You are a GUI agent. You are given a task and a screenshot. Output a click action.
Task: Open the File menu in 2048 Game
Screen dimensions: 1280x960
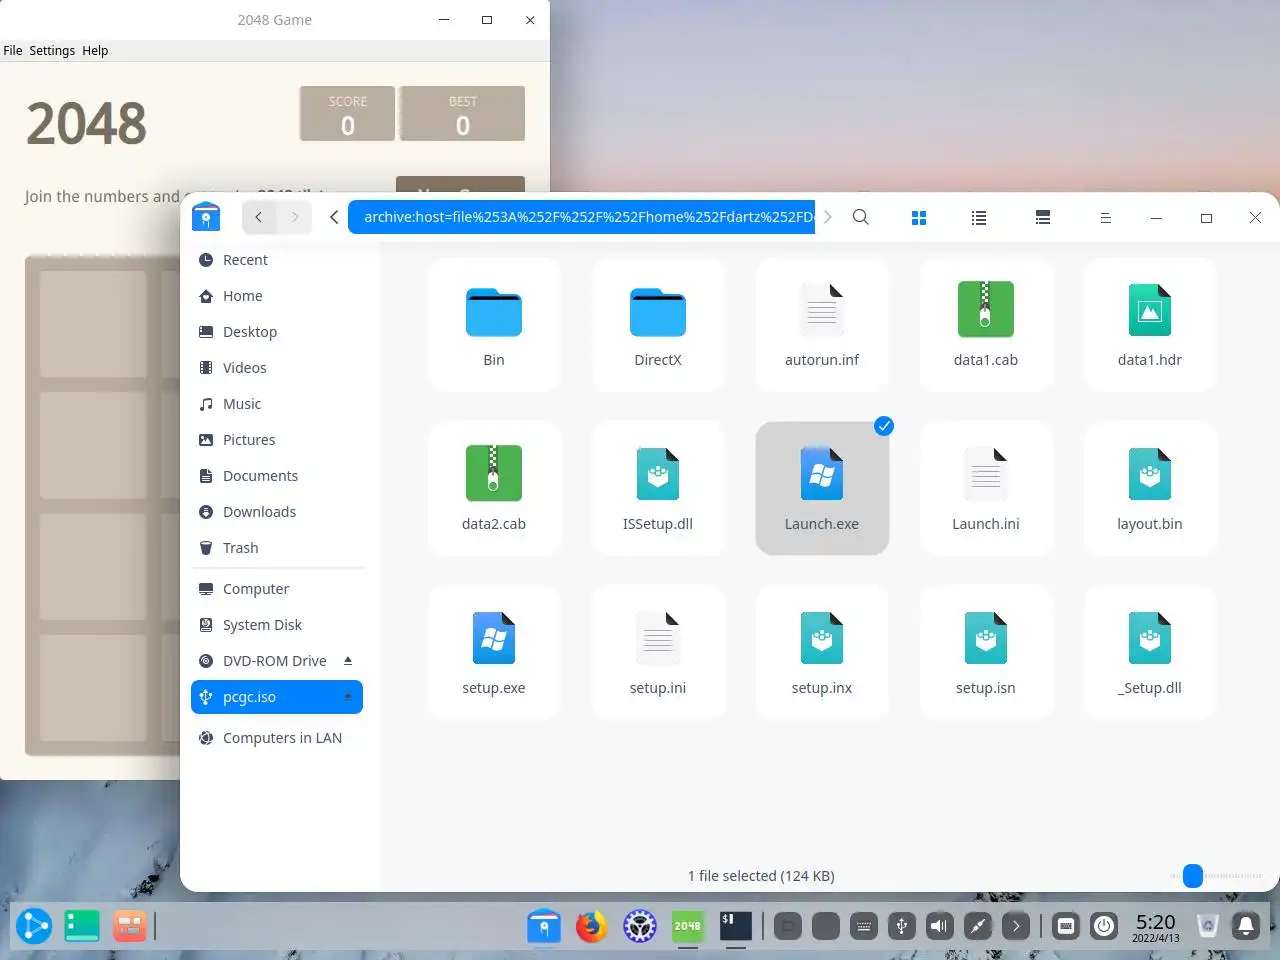[13, 50]
